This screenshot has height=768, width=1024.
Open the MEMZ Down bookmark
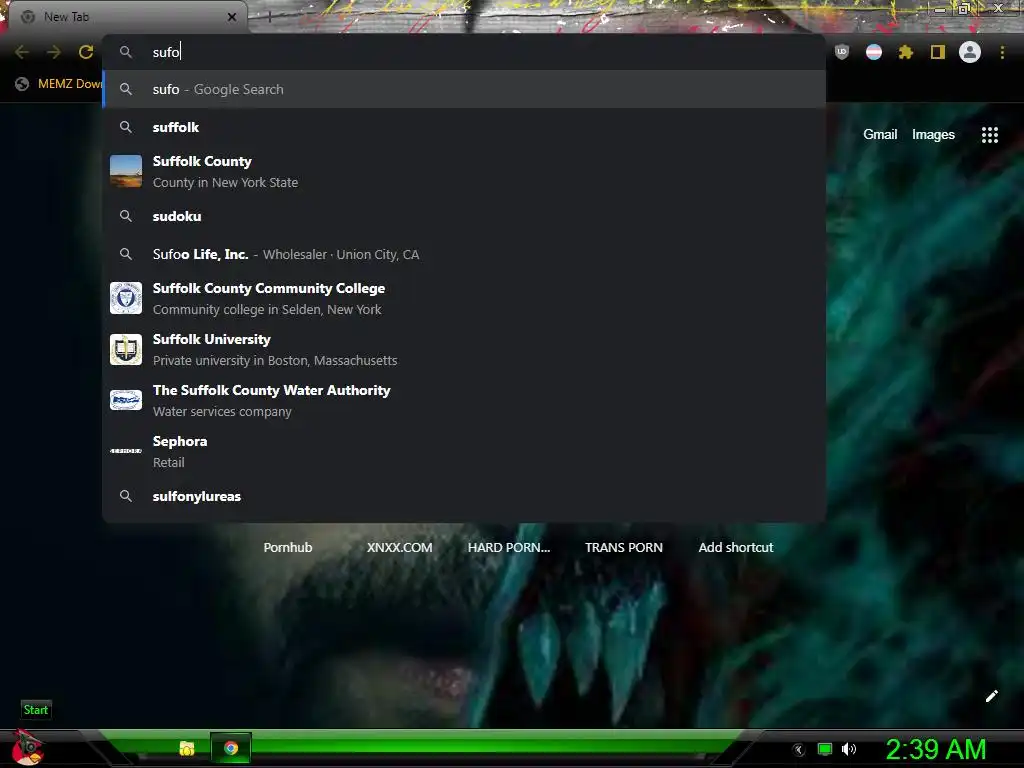tap(59, 84)
